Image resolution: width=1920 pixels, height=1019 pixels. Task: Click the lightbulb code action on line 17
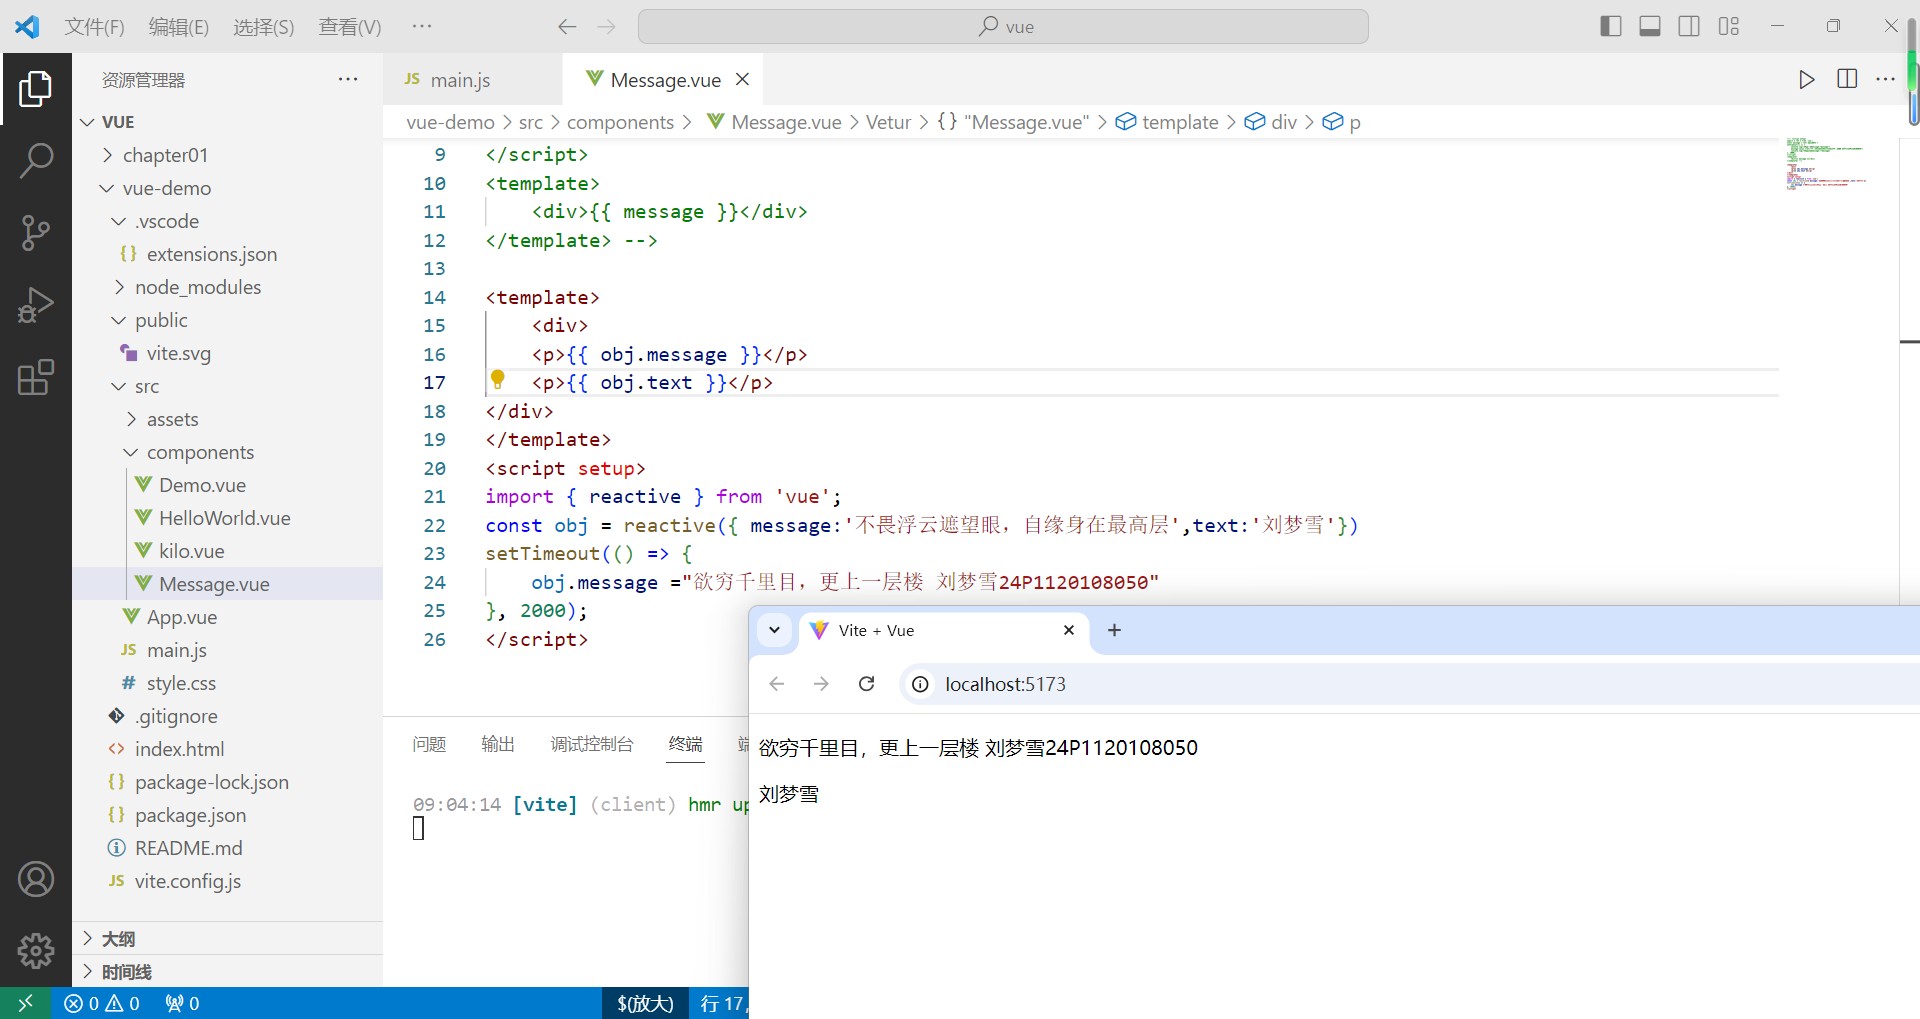click(497, 380)
